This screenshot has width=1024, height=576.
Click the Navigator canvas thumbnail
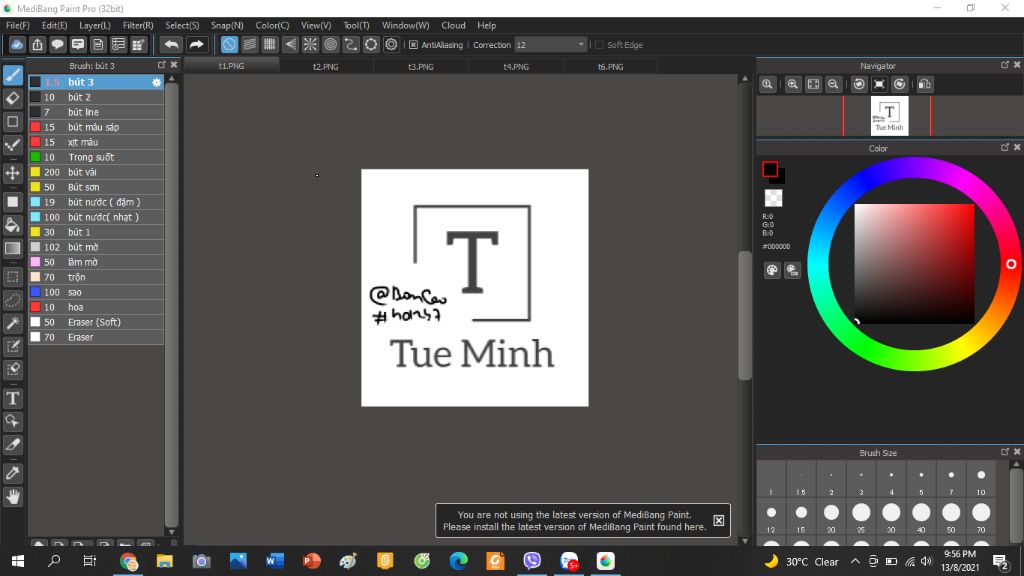889,116
